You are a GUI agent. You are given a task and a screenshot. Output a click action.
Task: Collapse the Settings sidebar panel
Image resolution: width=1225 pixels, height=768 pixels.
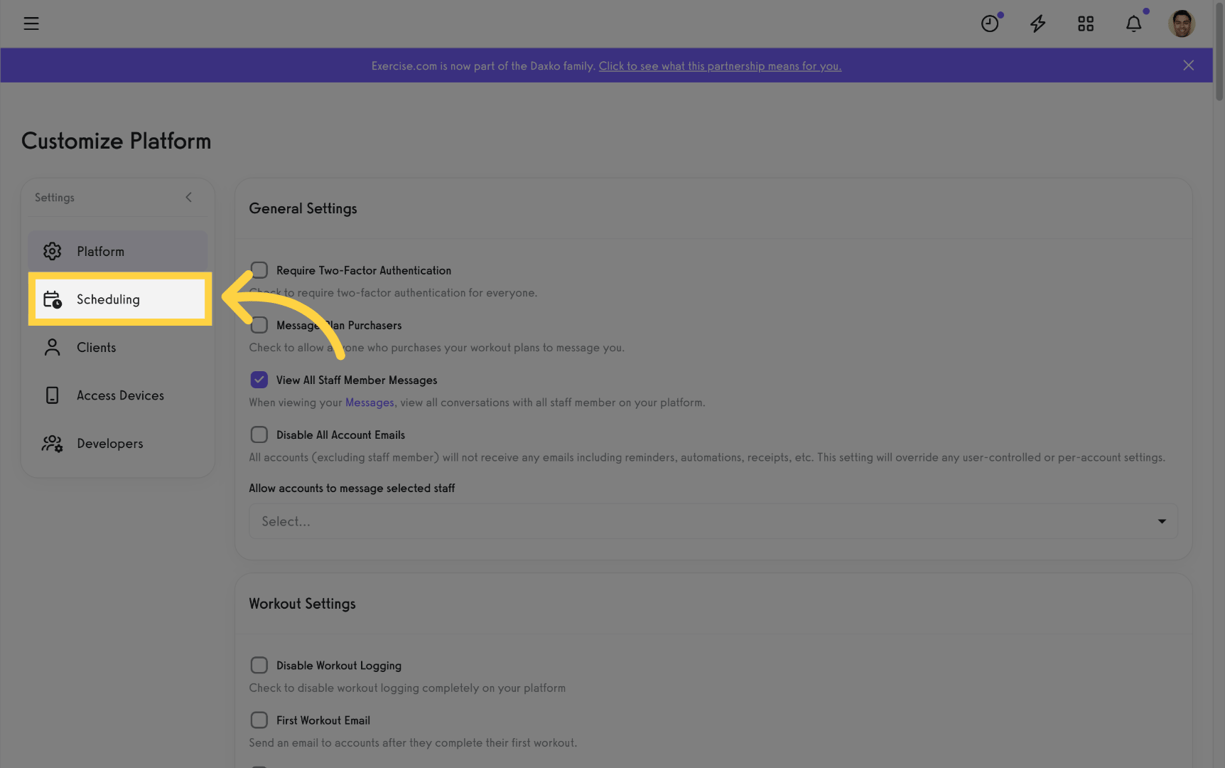tap(188, 197)
